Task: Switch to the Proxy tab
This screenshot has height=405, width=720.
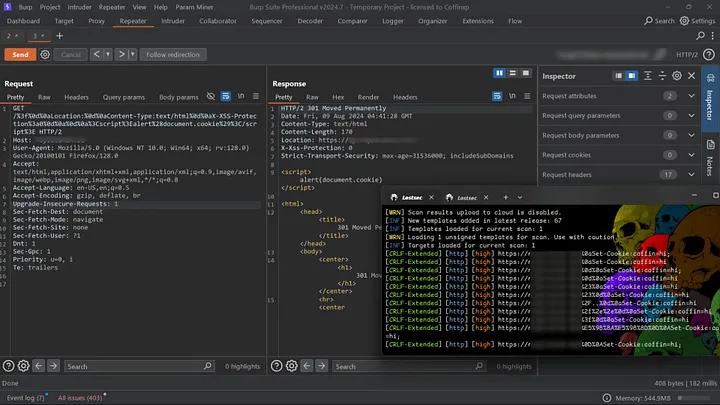Action: pyautogui.click(x=96, y=21)
